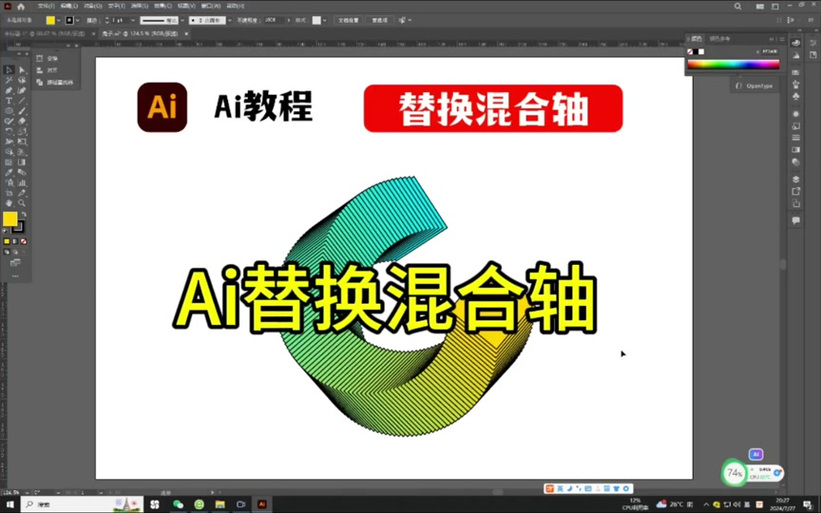The image size is (821, 513).
Task: Select the Magic Wand tool
Action: coord(9,80)
